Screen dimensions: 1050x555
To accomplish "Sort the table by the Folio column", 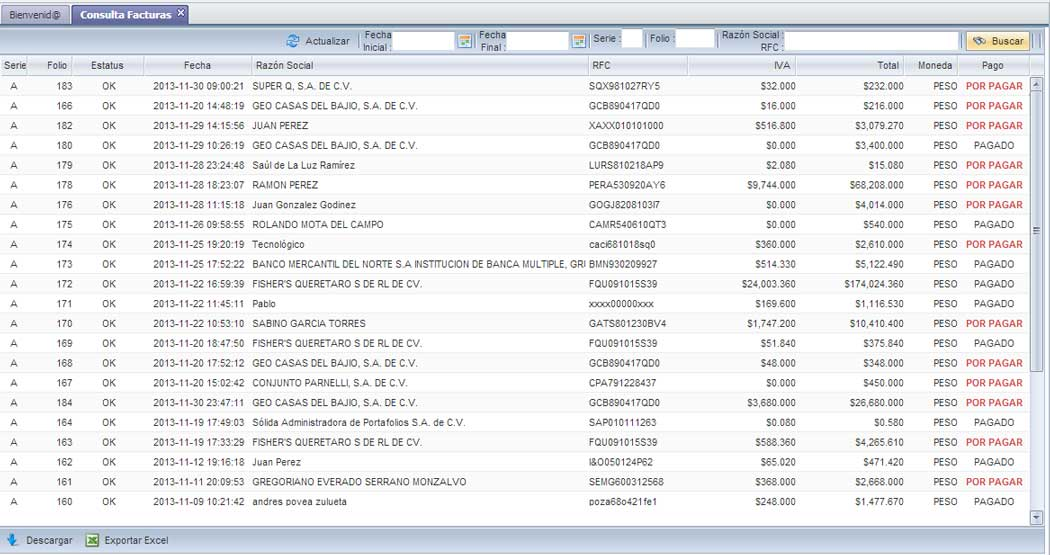I will (57, 65).
